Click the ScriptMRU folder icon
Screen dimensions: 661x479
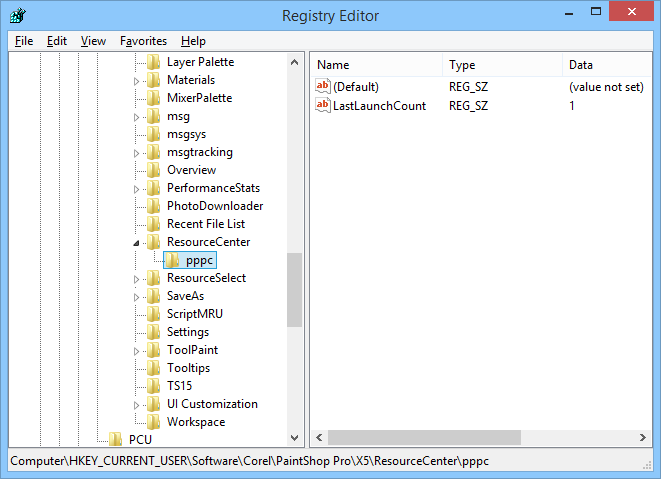(x=153, y=314)
